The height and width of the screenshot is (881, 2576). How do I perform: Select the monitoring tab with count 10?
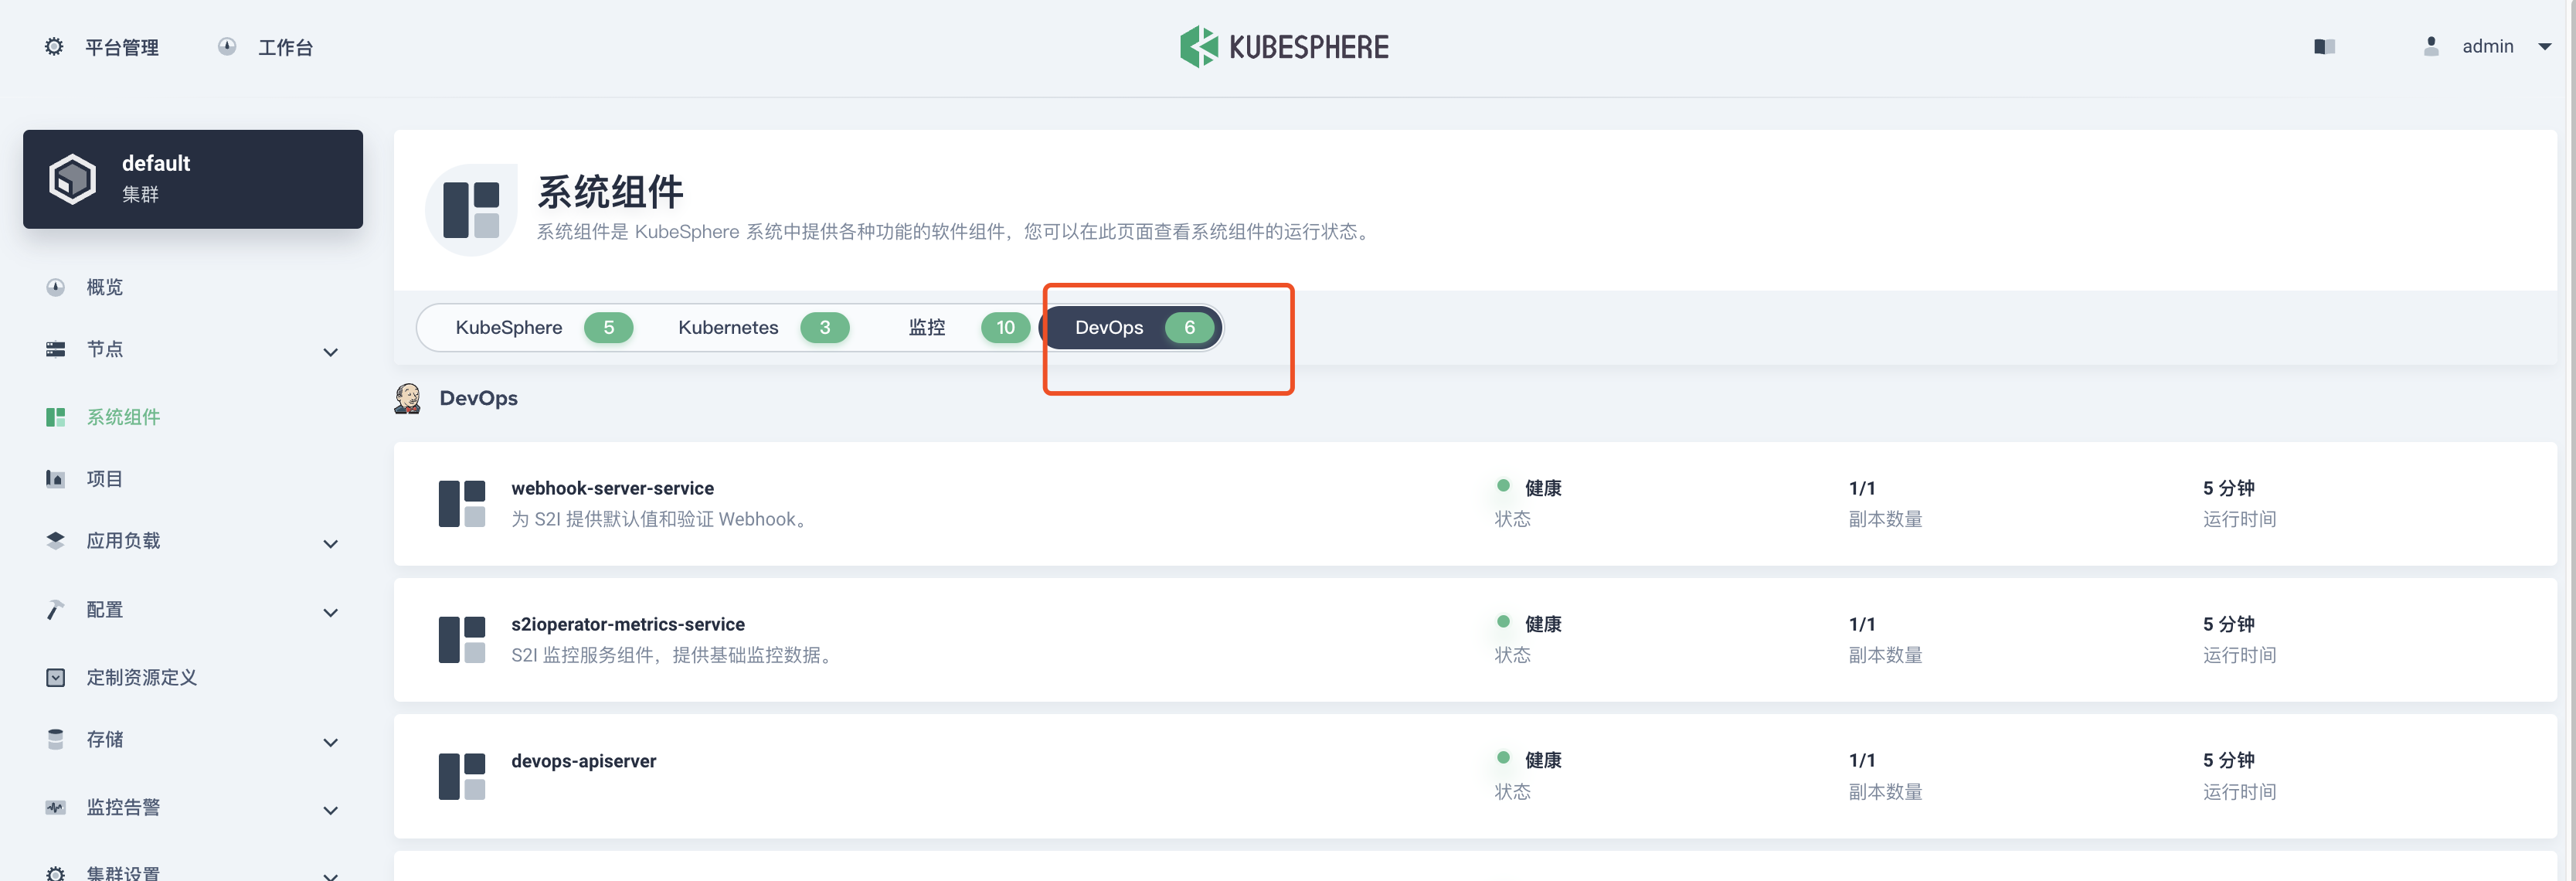tap(927, 328)
